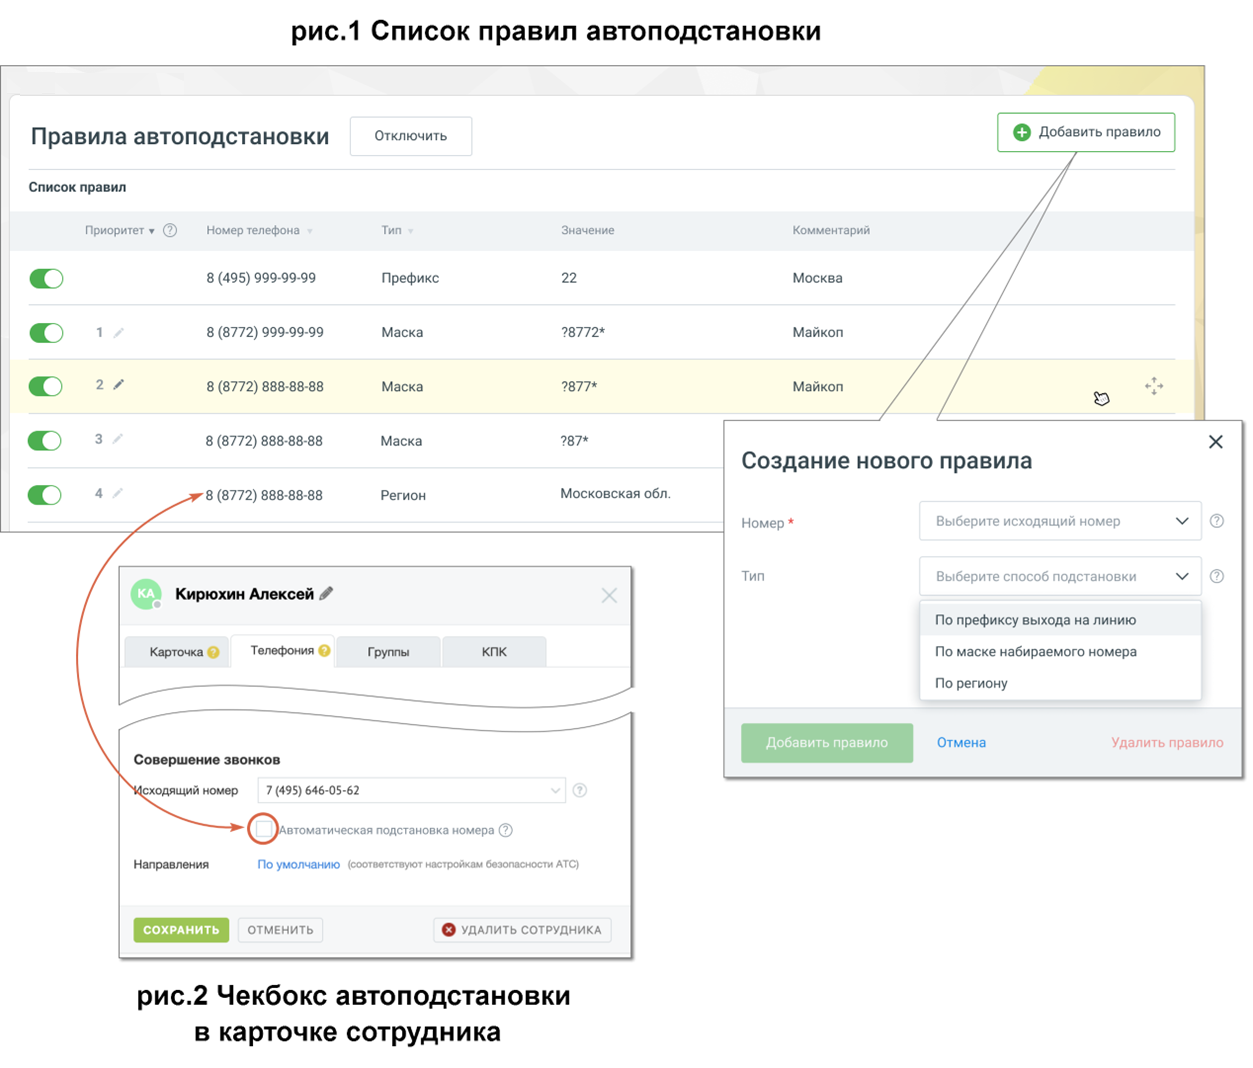The image size is (1253, 1068).
Task: Close the Создание нового правила dialog
Action: [1216, 442]
